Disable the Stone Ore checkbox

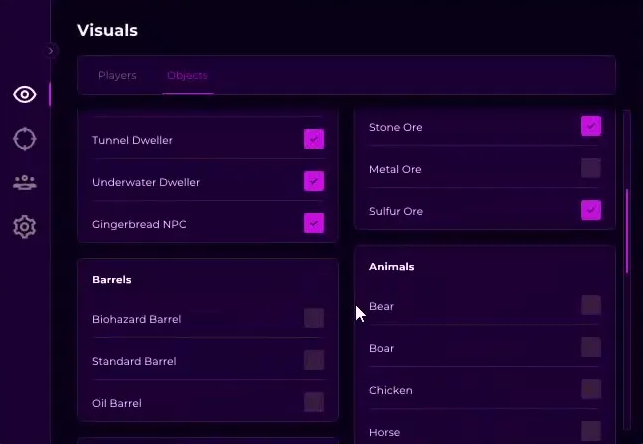coord(591,126)
